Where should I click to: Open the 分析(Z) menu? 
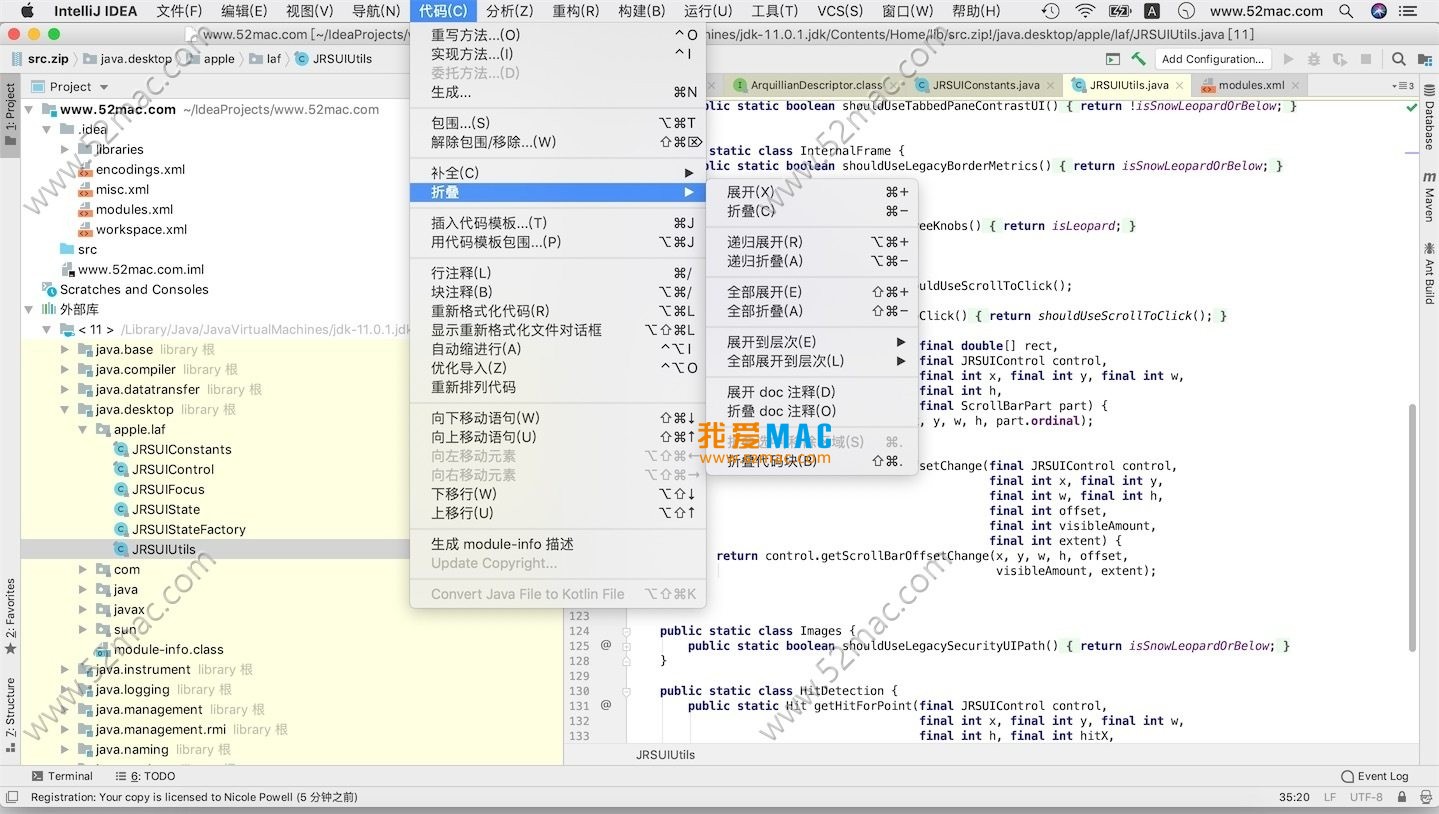(509, 11)
